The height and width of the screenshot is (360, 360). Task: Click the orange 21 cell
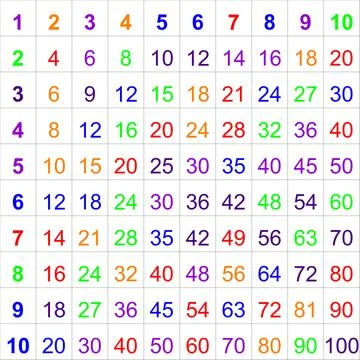coord(89,238)
